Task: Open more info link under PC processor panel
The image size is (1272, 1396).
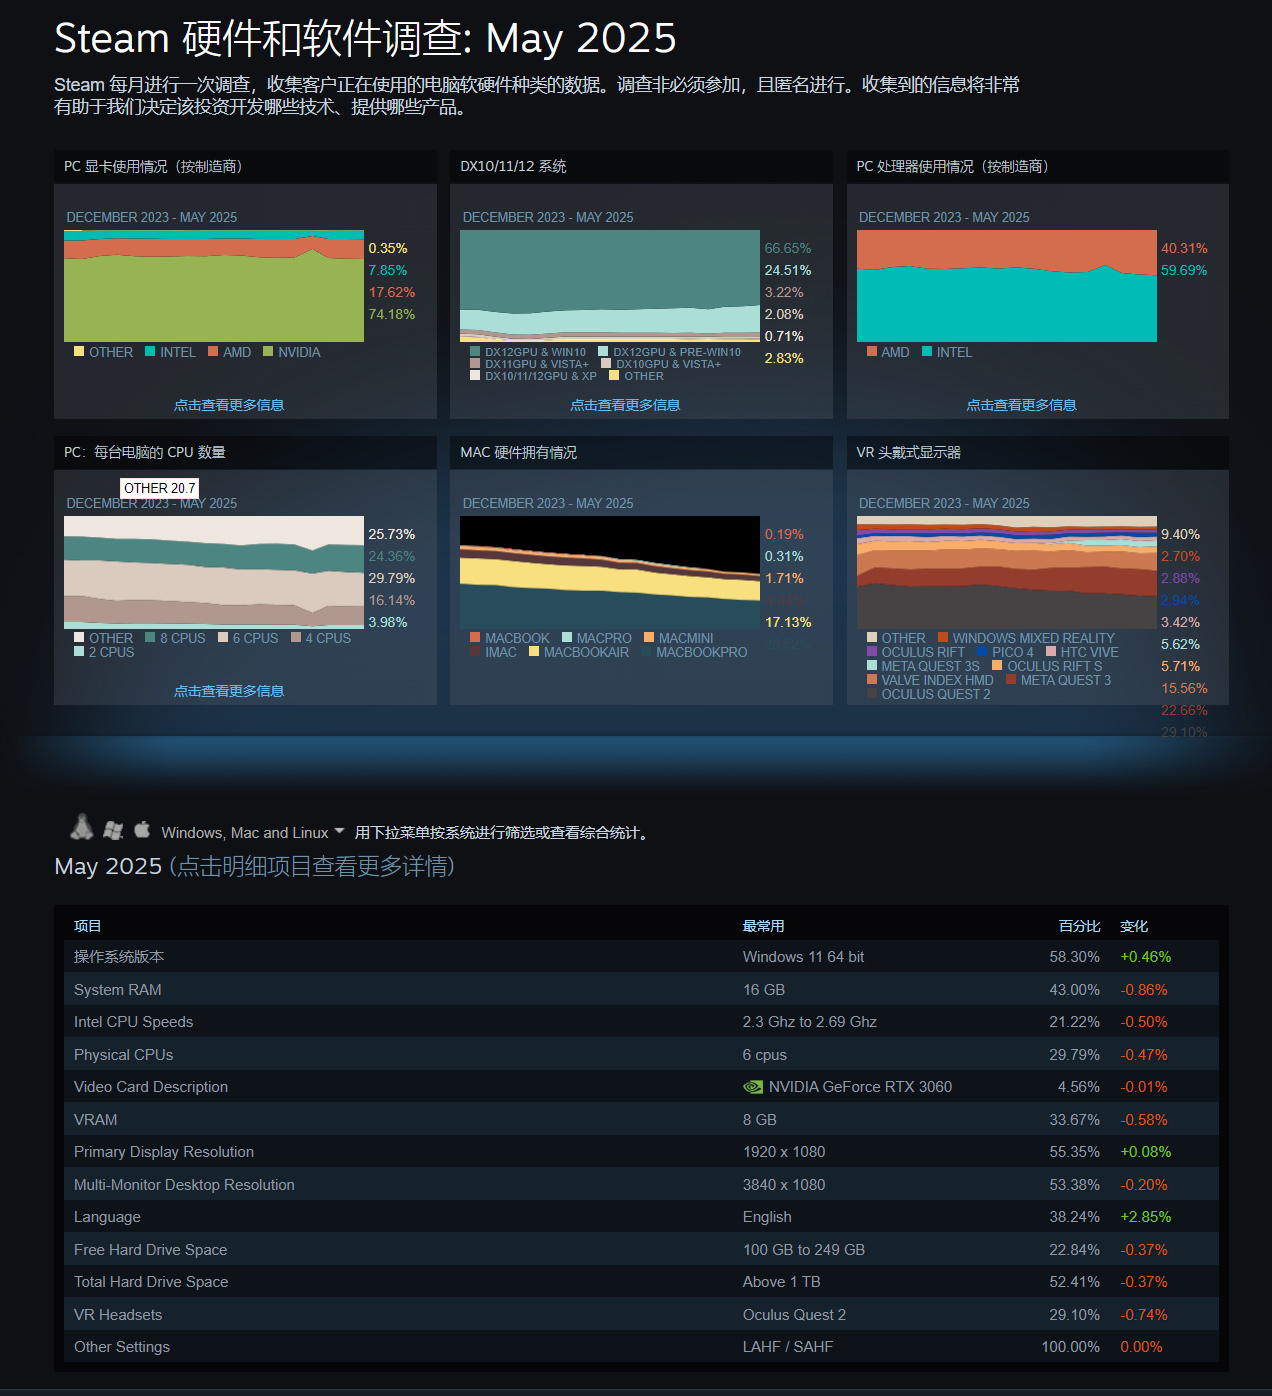Action: pos(1021,405)
